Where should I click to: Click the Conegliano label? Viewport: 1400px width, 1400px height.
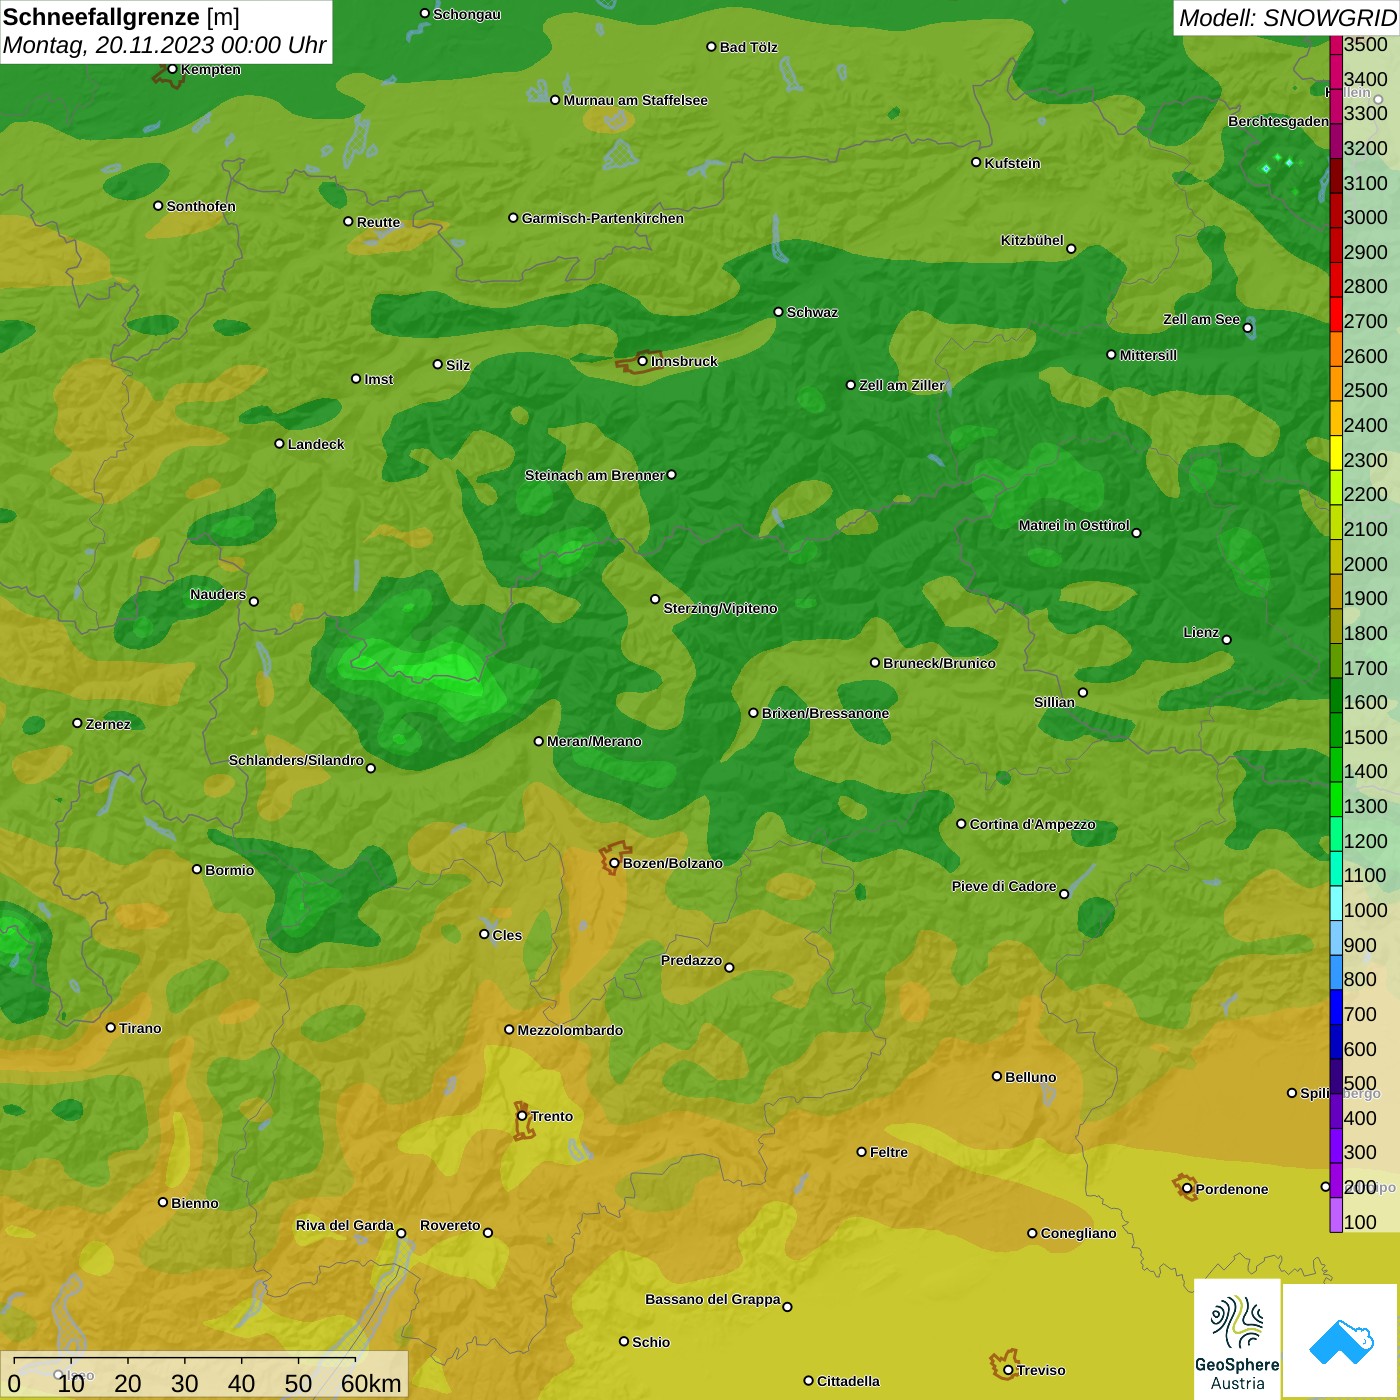point(1078,1233)
